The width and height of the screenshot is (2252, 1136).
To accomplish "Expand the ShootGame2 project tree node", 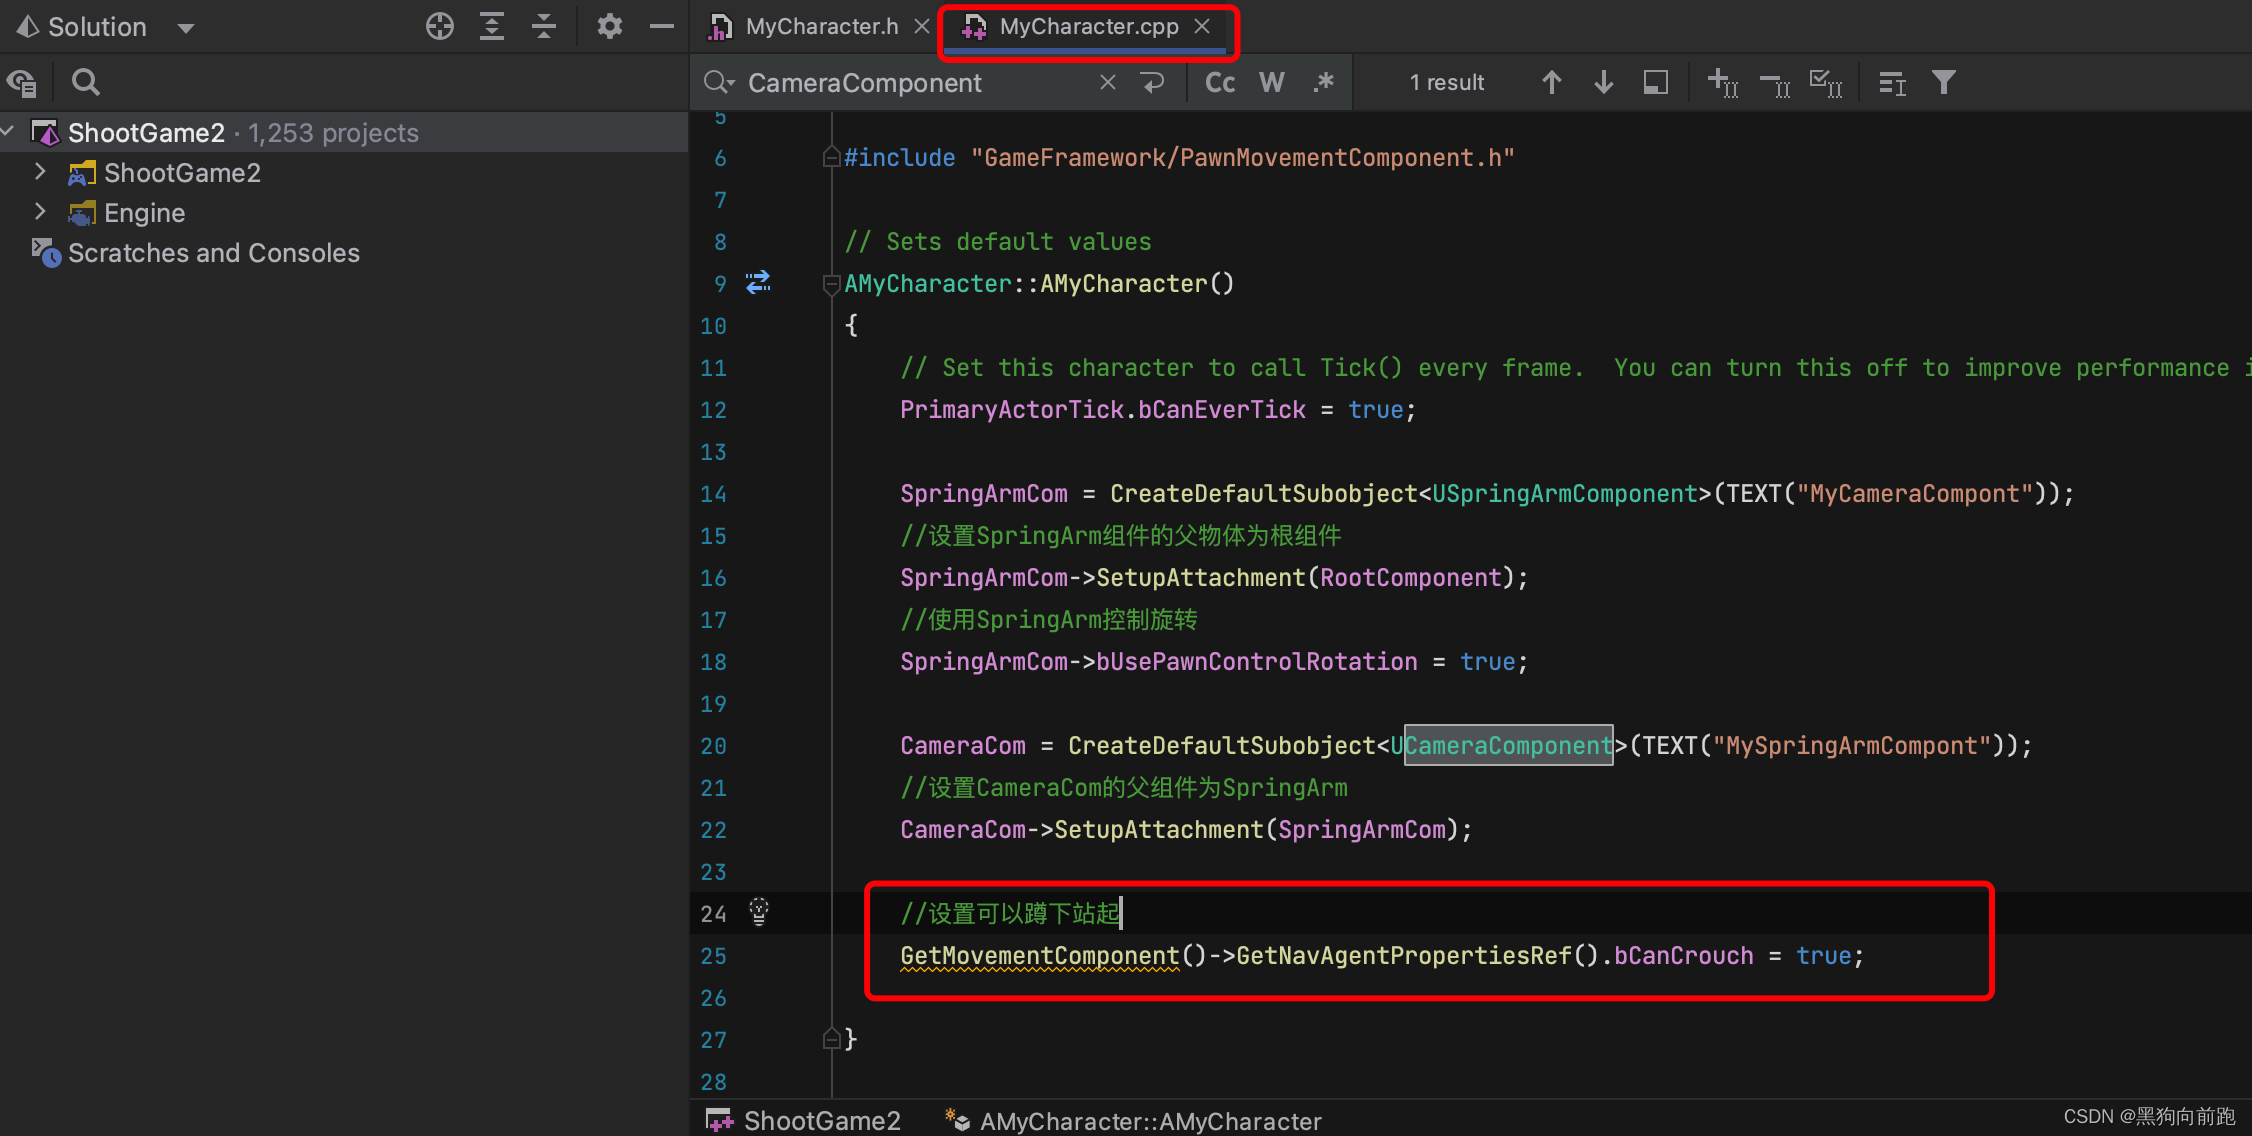I will (x=40, y=172).
